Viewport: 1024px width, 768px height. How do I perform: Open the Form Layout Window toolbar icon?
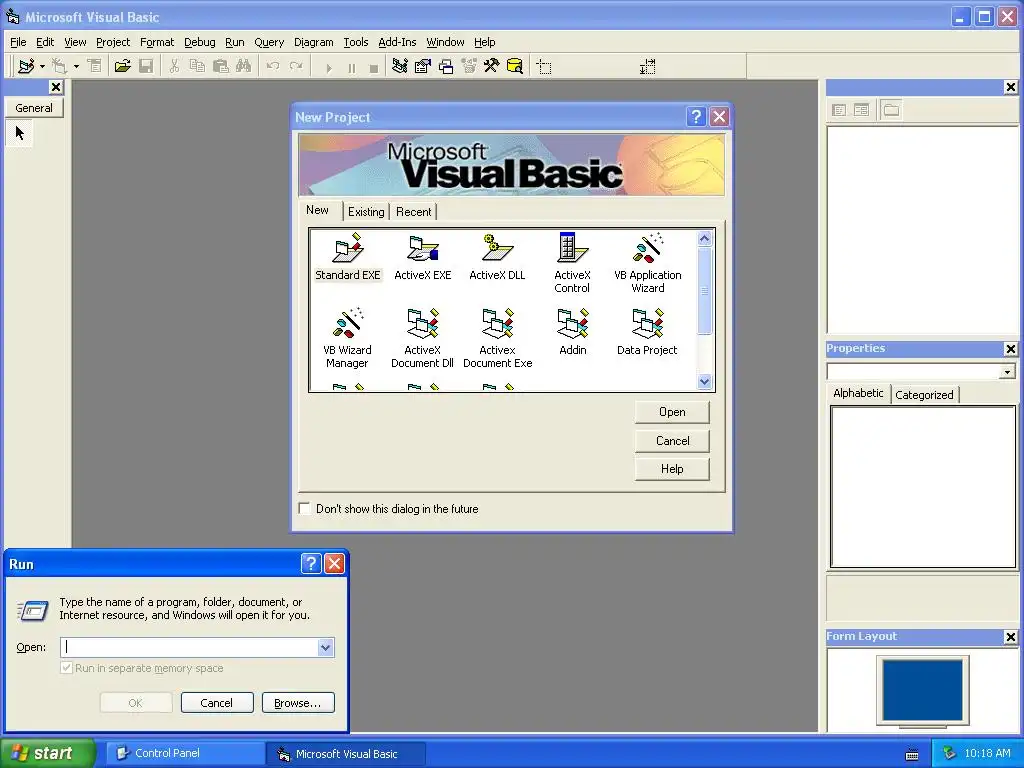pos(446,66)
